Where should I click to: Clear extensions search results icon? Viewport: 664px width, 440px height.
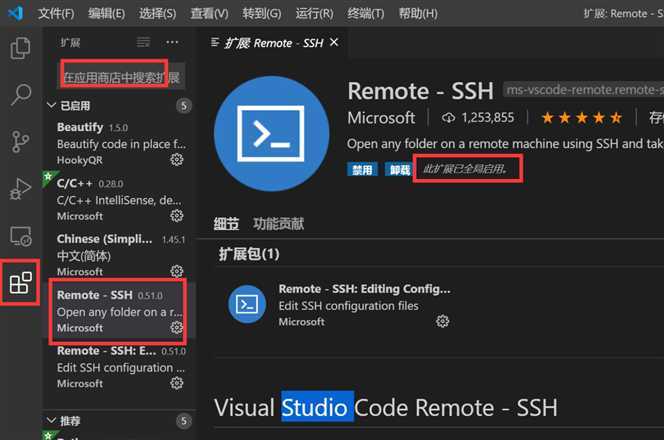[143, 42]
